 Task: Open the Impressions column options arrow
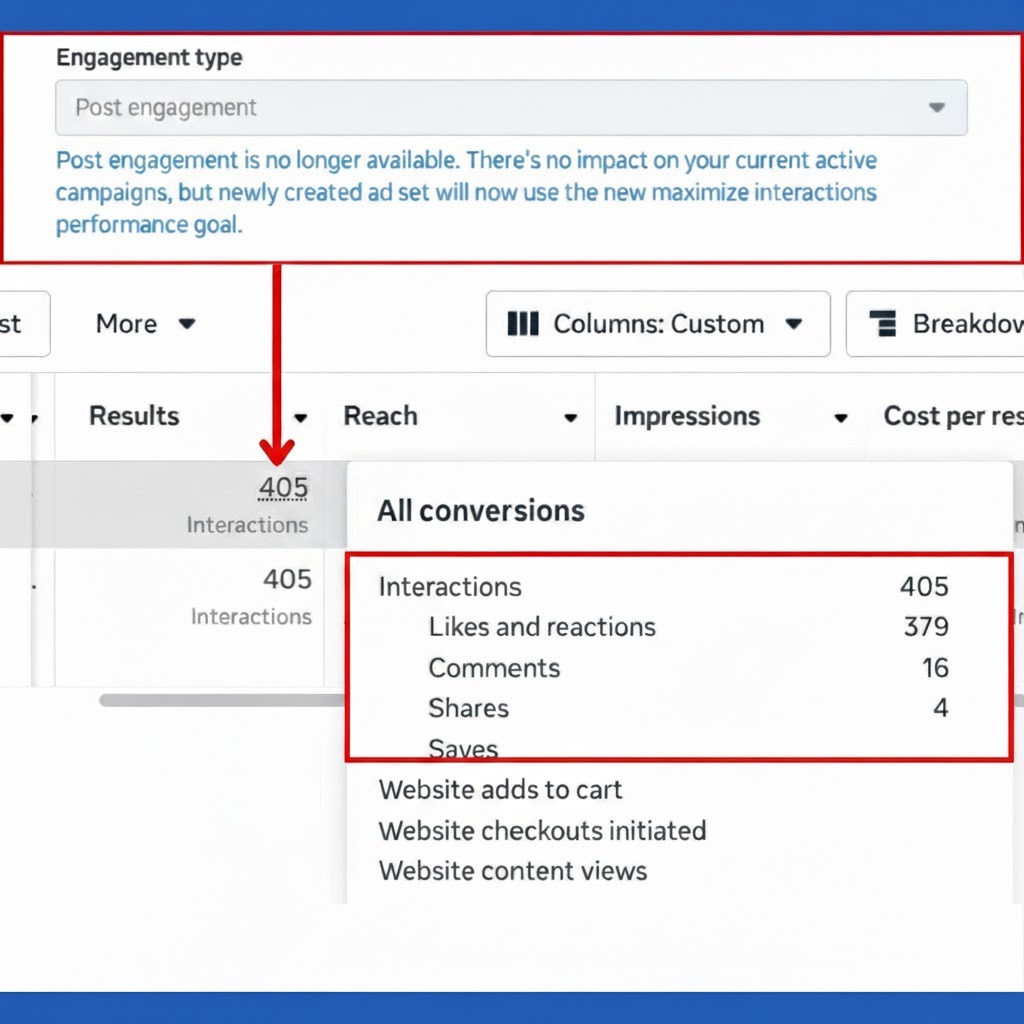841,418
